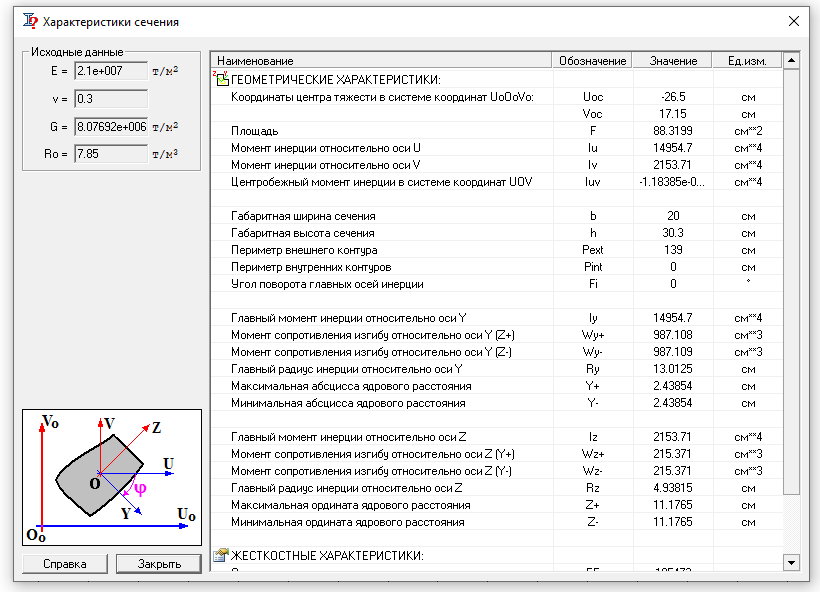Select Периметр внешнего контура row

coord(497,250)
